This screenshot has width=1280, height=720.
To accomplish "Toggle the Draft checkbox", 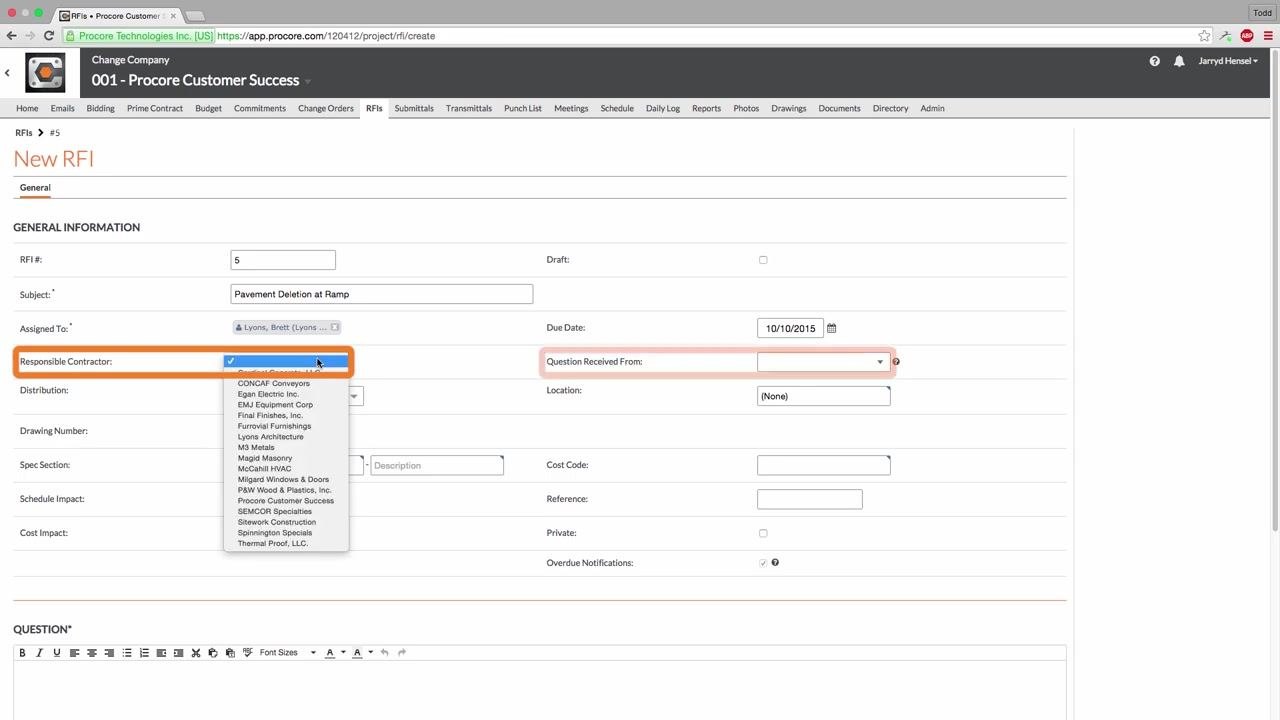I will [763, 260].
